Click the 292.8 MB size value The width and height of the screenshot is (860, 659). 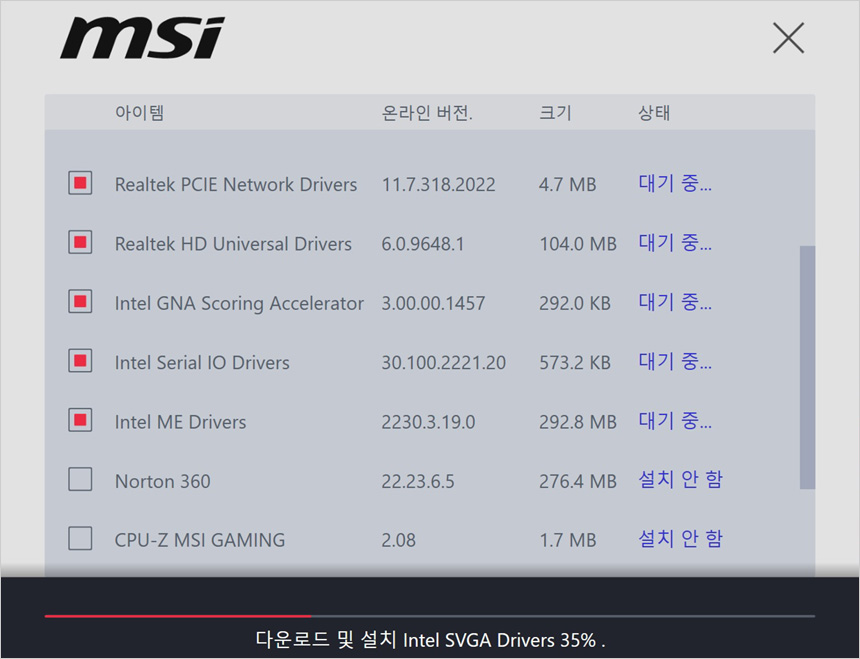tap(578, 422)
